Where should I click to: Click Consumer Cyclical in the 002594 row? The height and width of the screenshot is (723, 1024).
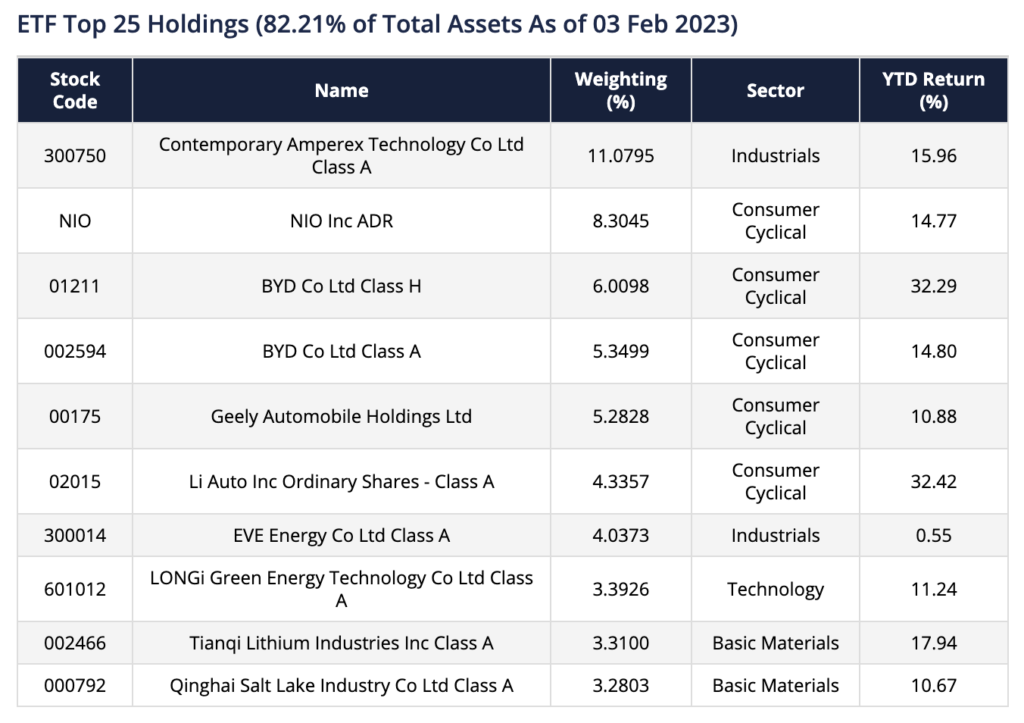pos(775,351)
